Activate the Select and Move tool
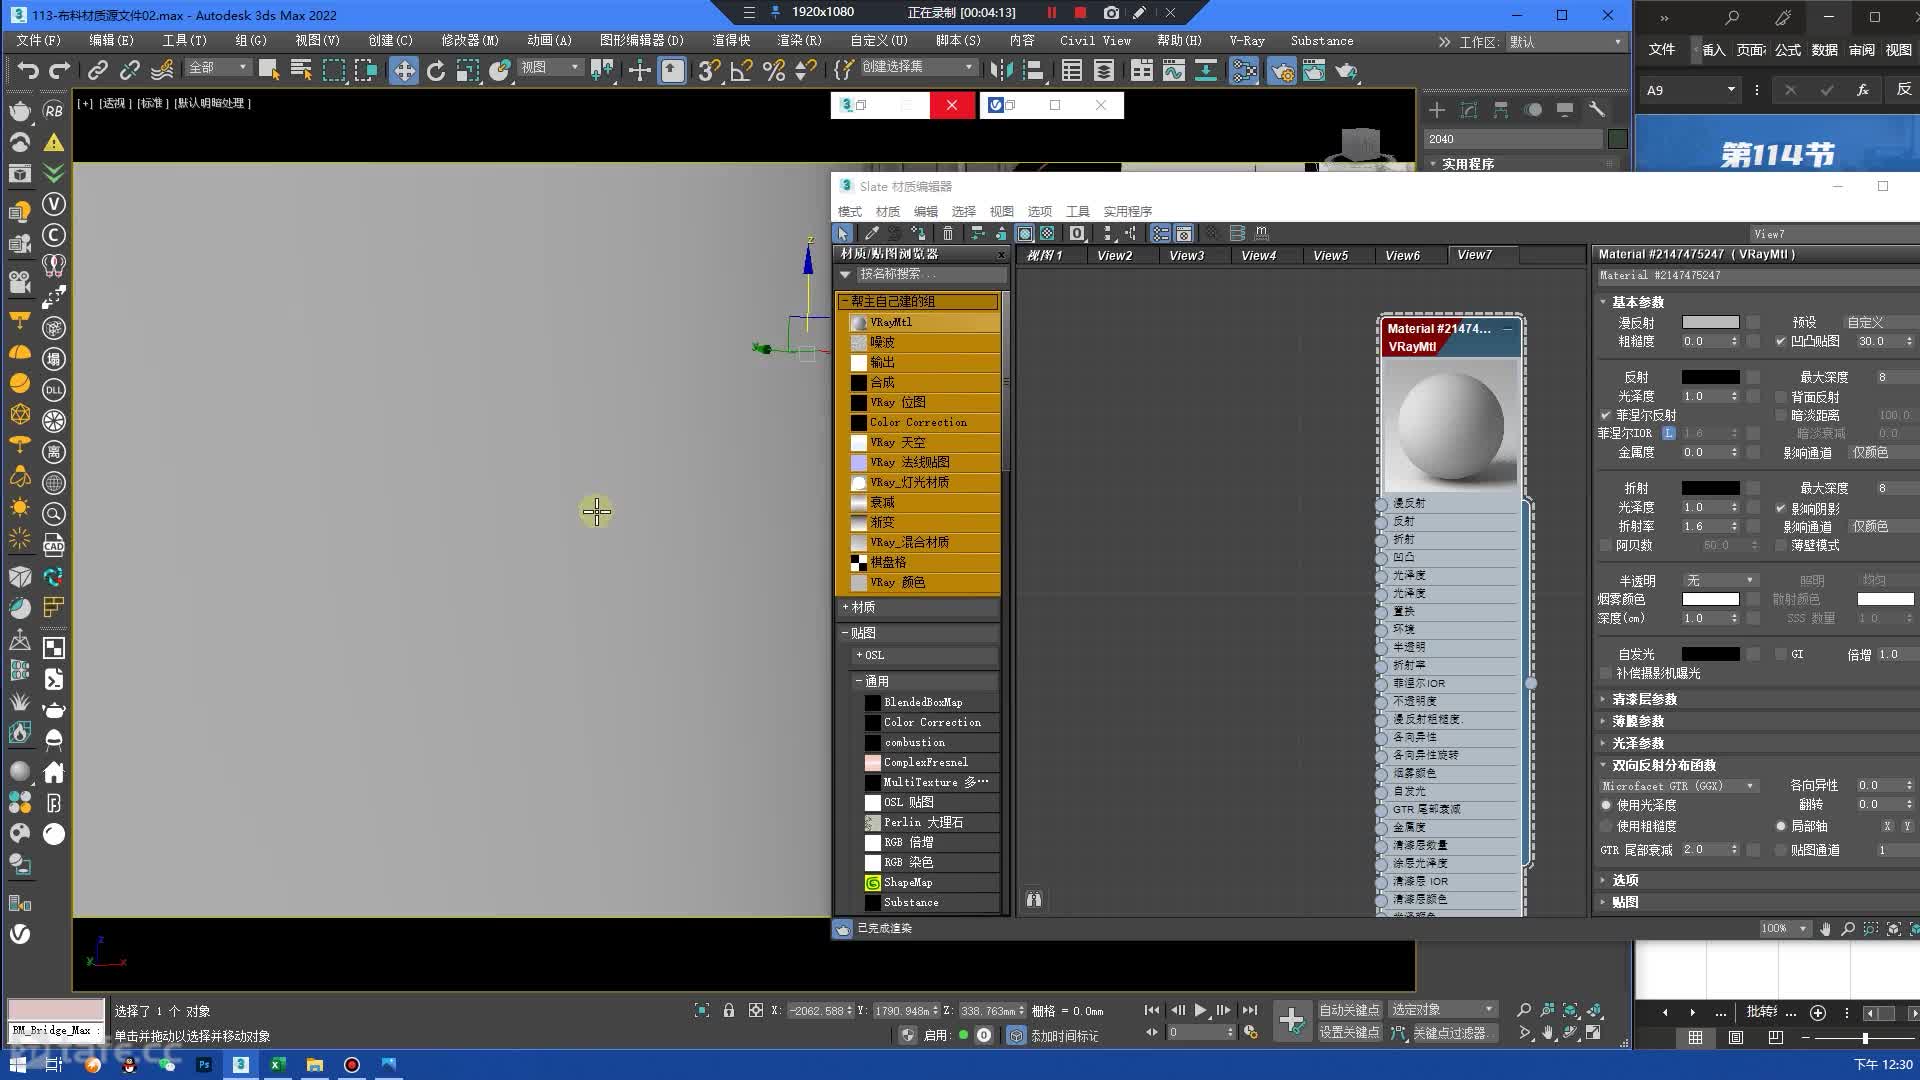The width and height of the screenshot is (1920, 1080). pos(404,70)
